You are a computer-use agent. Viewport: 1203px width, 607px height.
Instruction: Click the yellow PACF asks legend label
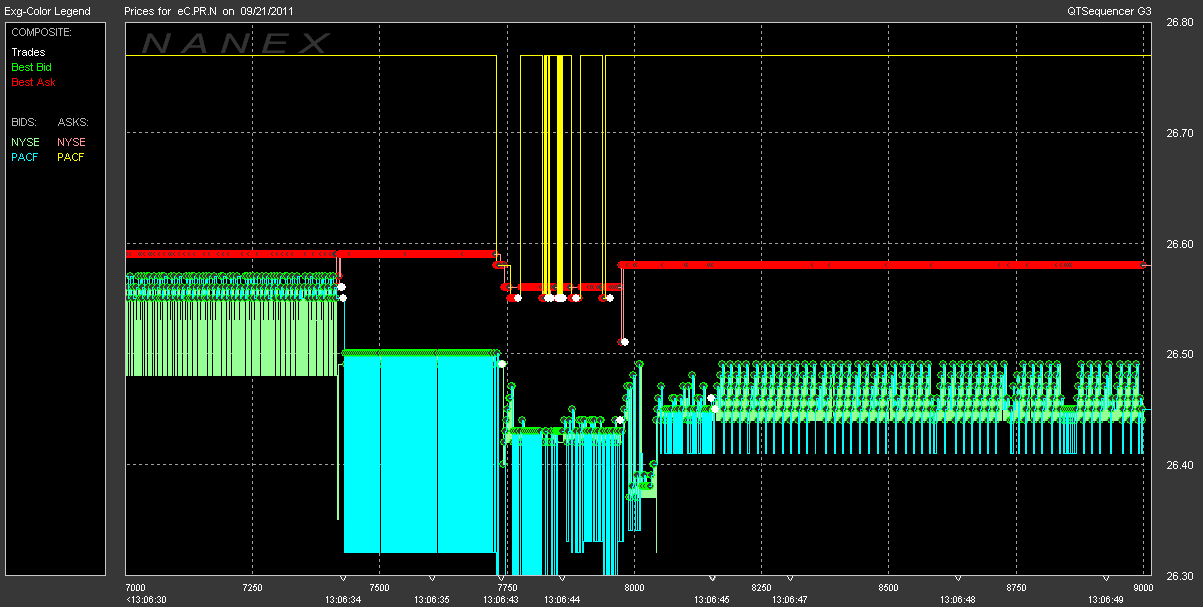(x=71, y=157)
